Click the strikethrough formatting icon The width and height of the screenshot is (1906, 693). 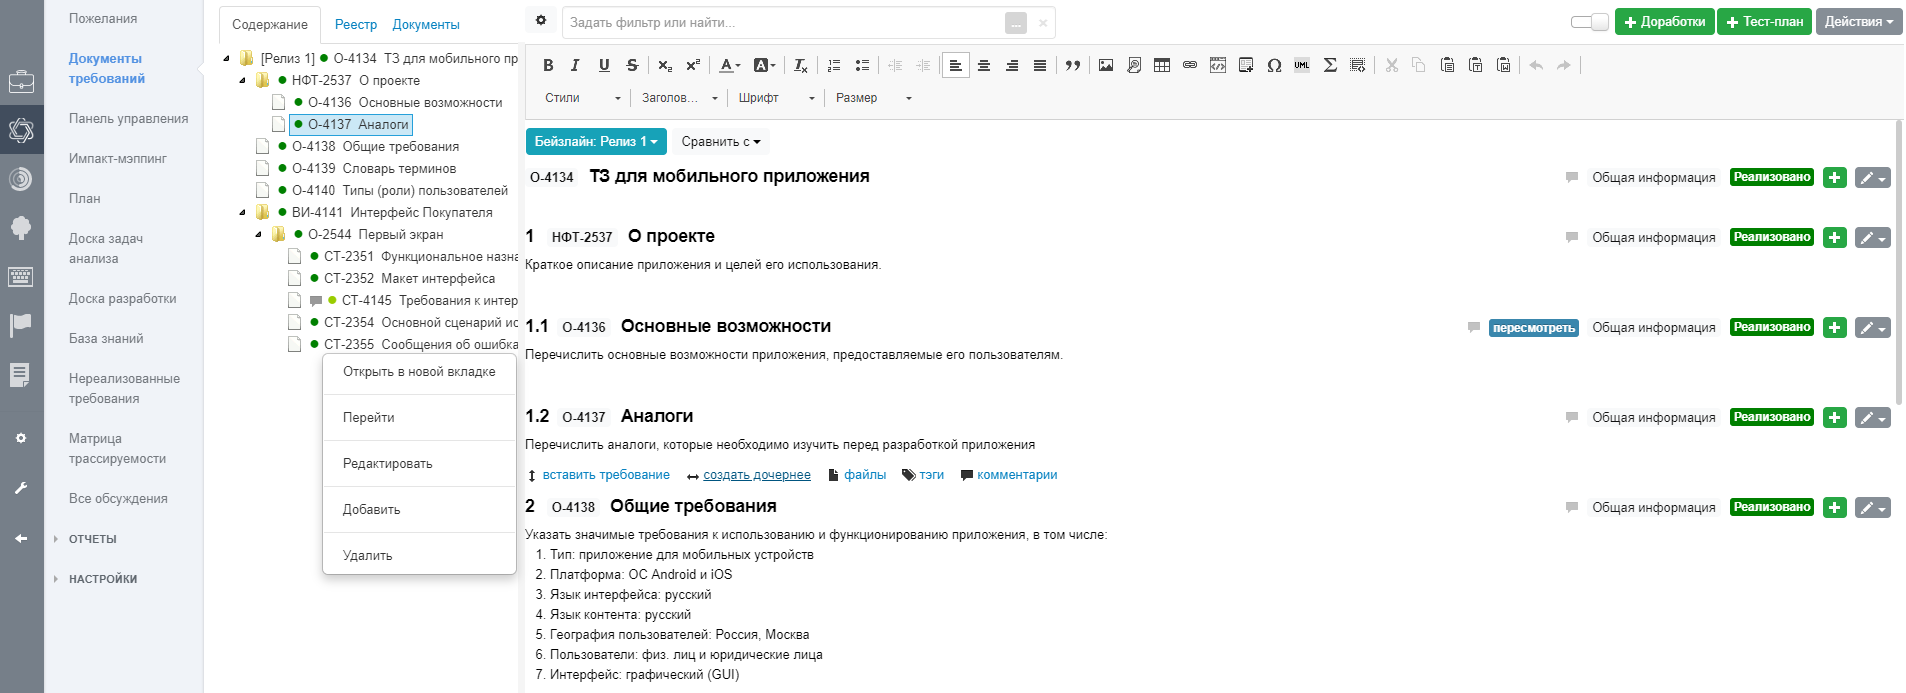(632, 65)
